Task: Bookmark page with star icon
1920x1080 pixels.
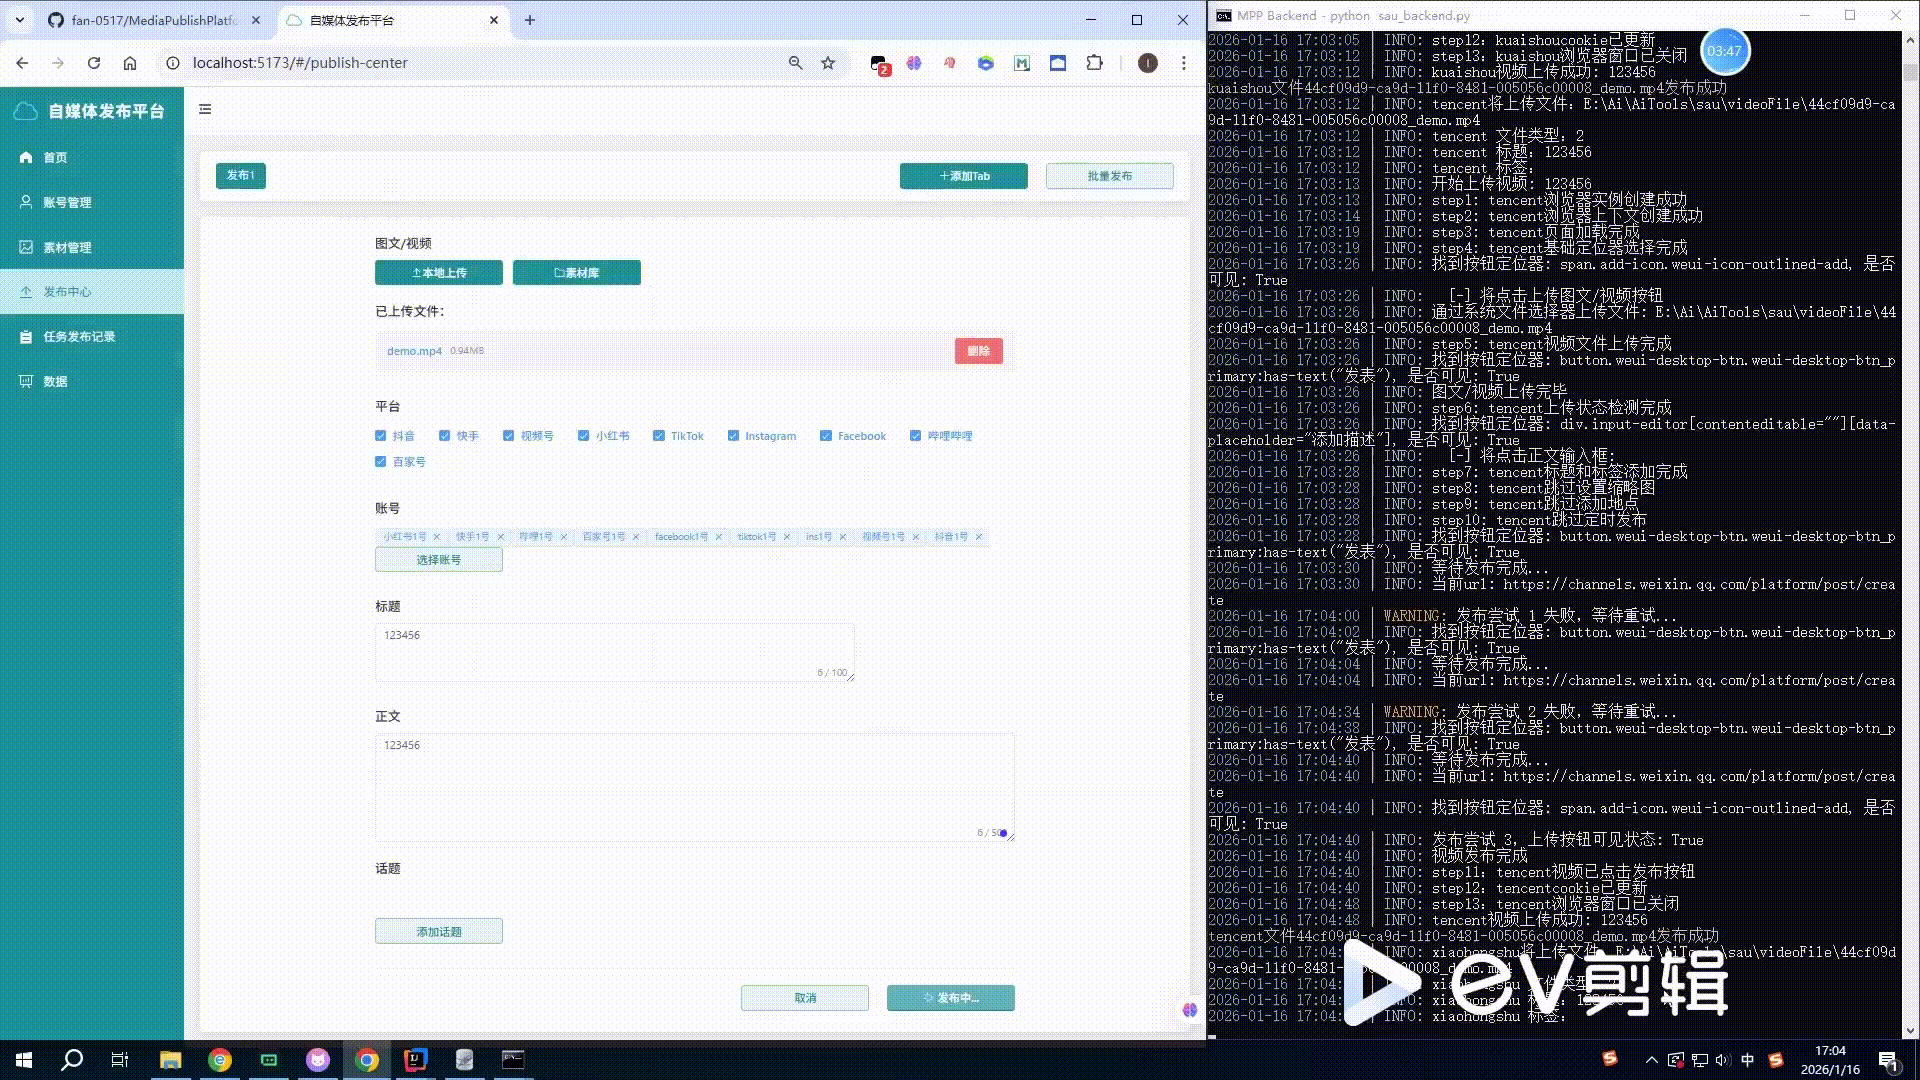Action: coord(828,63)
